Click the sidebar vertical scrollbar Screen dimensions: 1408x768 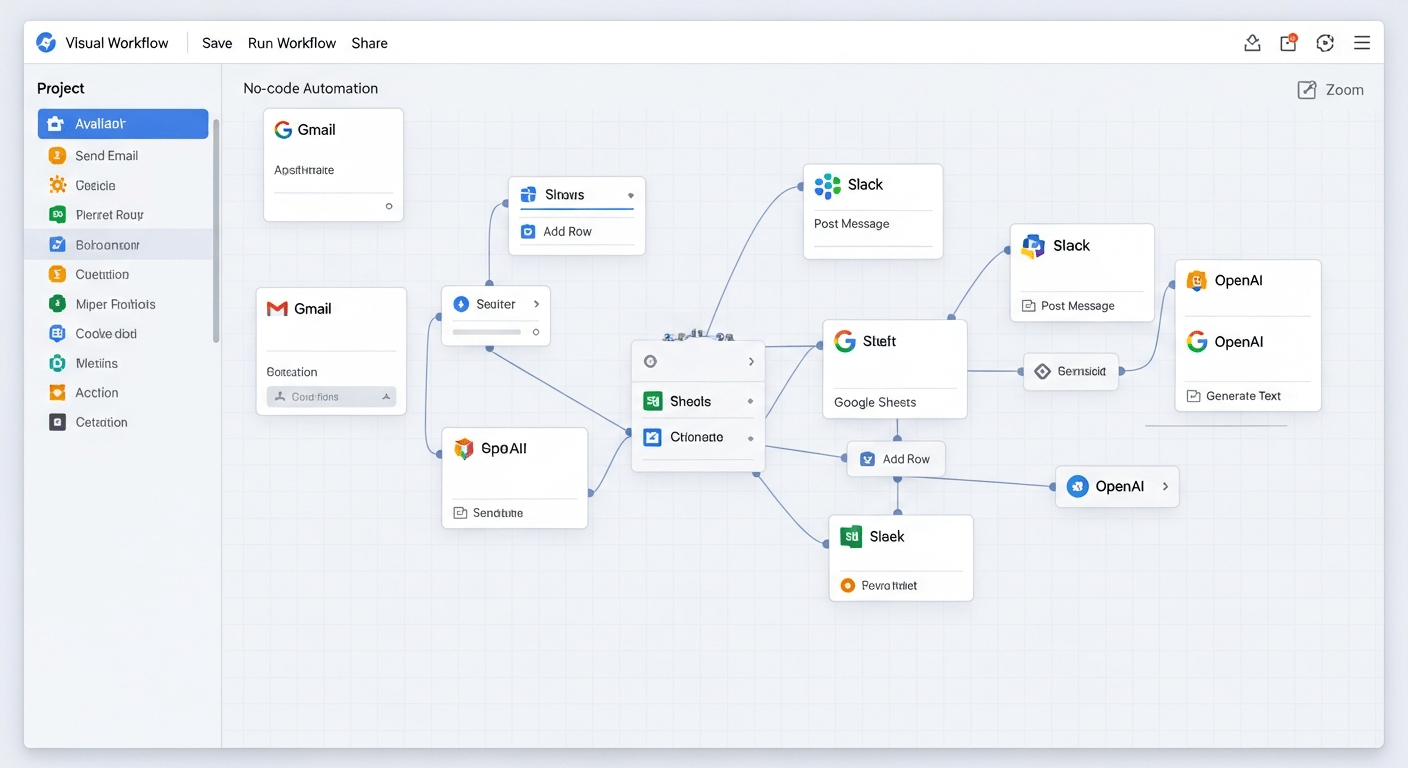point(216,230)
